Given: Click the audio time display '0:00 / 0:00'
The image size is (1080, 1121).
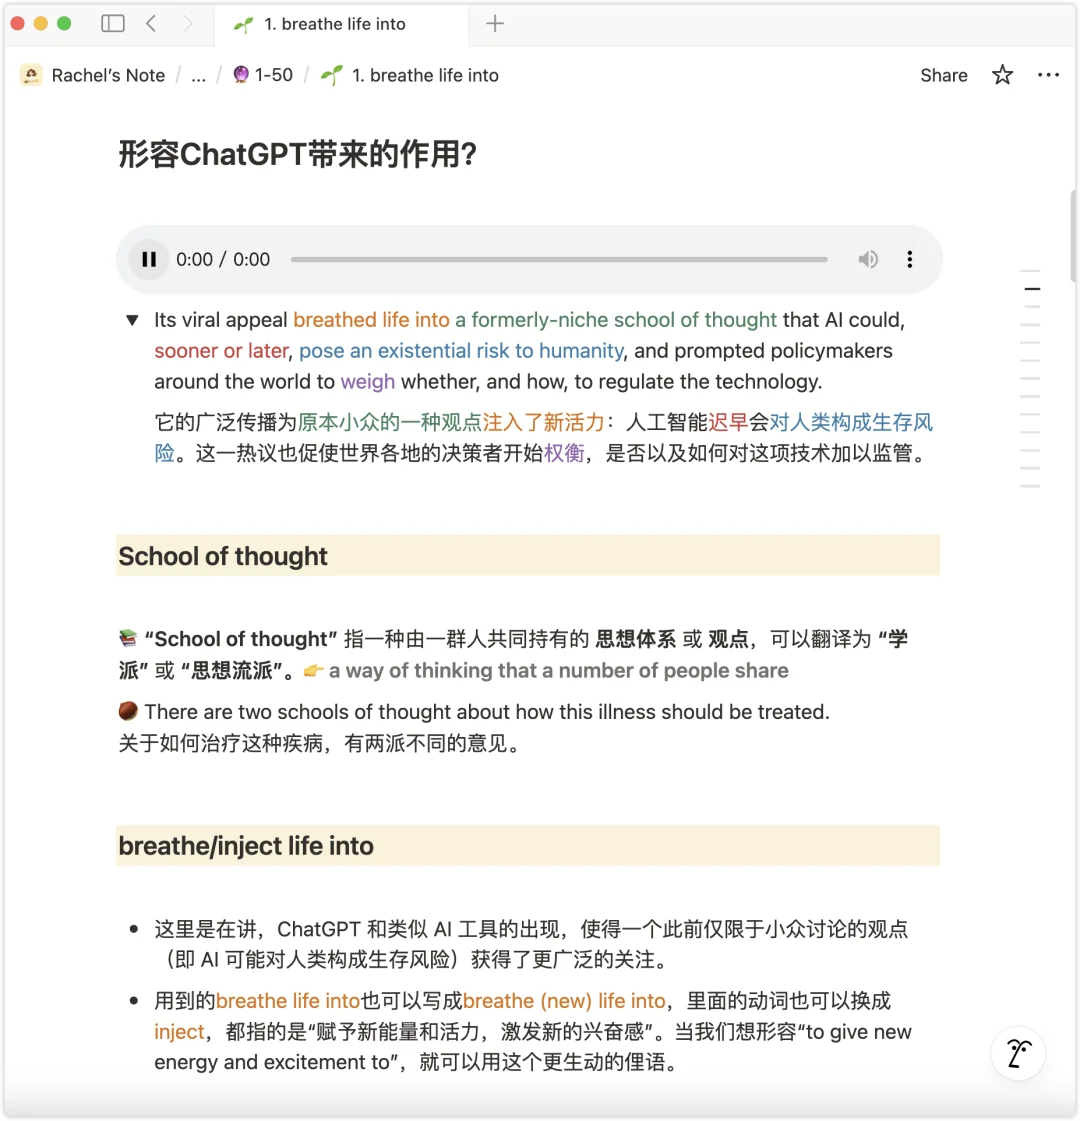Looking at the screenshot, I should click(223, 260).
